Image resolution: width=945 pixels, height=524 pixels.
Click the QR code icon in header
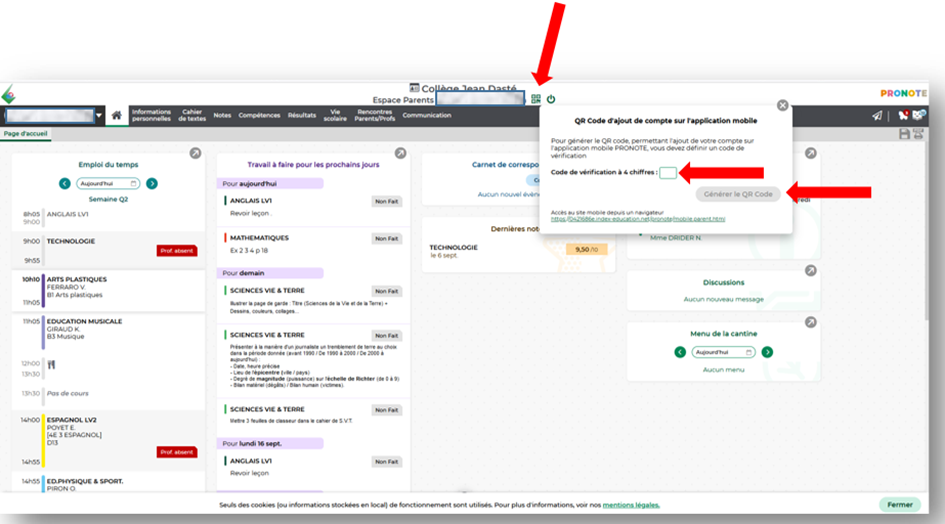point(536,99)
